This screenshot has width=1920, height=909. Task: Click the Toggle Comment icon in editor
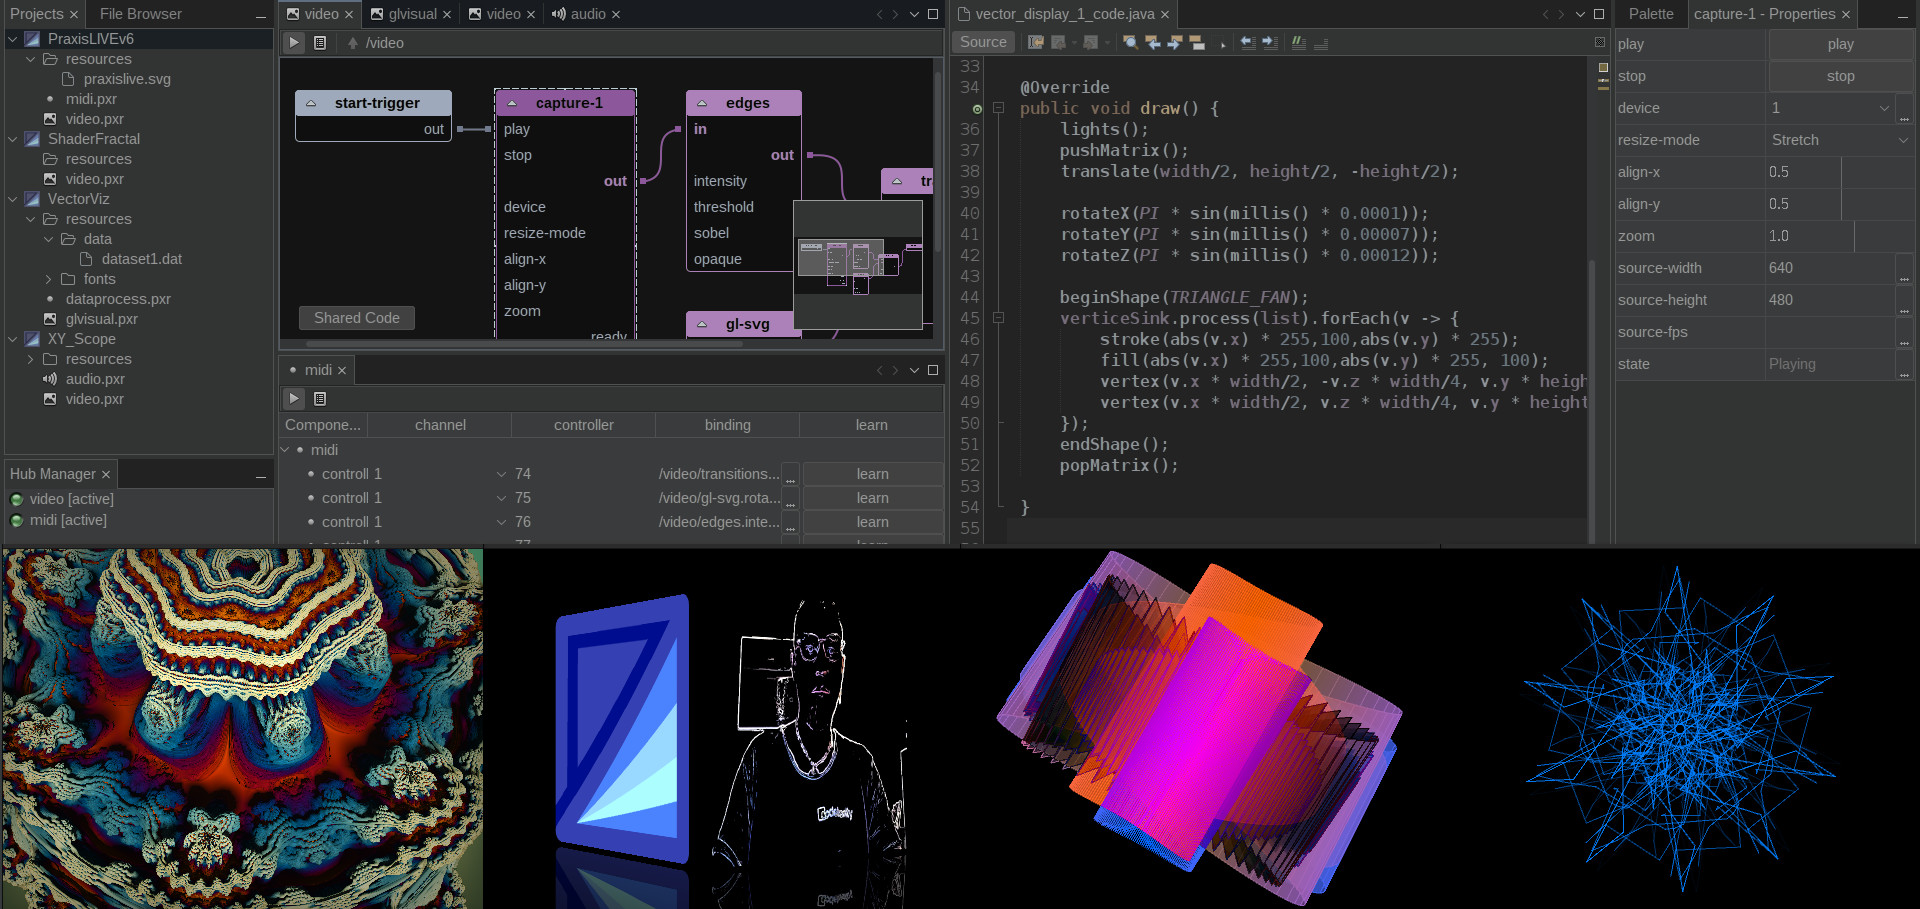tap(1298, 42)
